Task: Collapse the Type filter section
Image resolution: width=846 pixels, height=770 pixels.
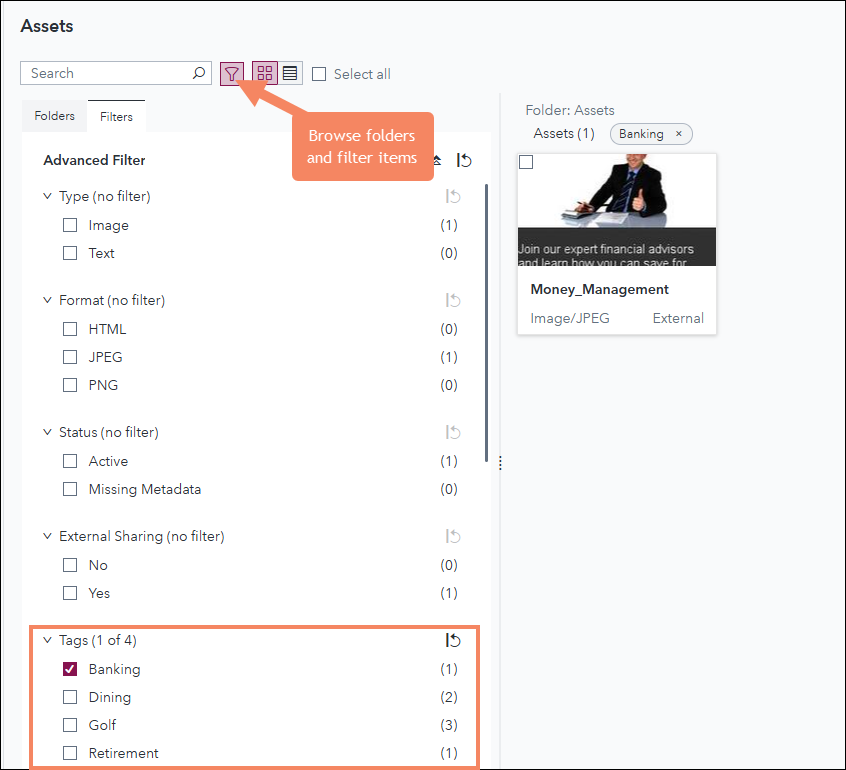Action: 47,196
